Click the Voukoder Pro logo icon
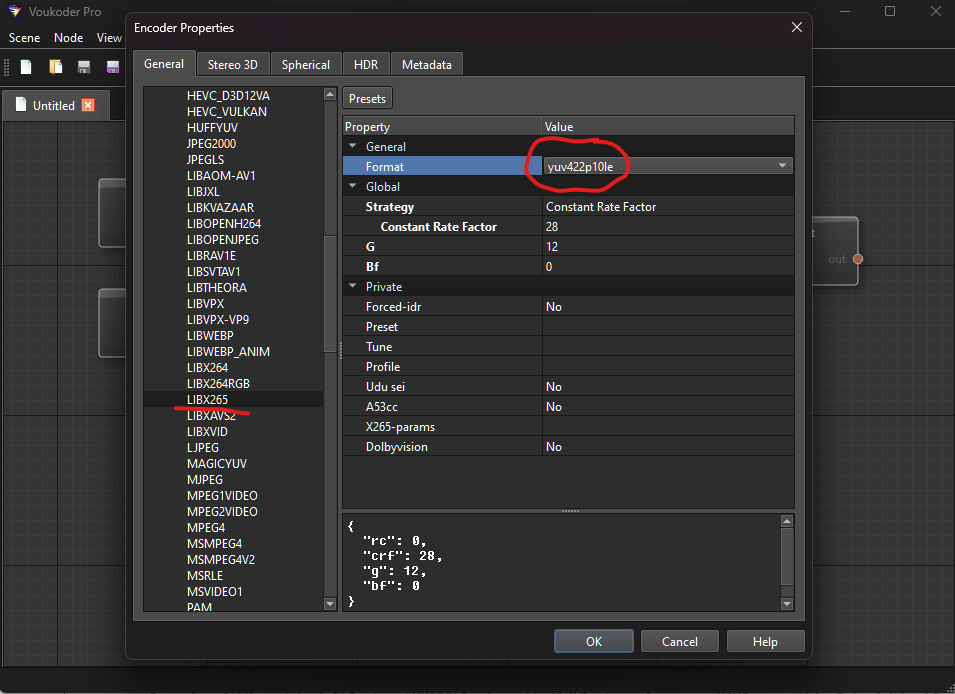Viewport: 955px width, 694px height. [x=14, y=11]
